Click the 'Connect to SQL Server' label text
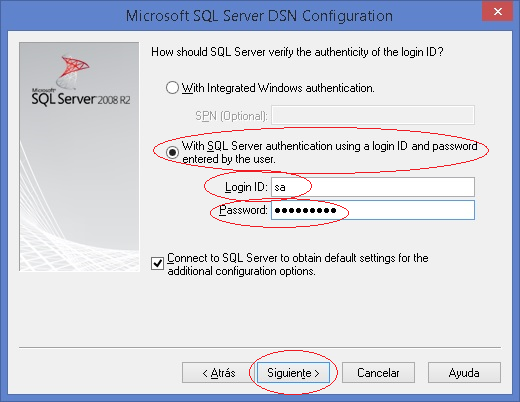Viewport: 520px width, 402px height. [x=298, y=264]
